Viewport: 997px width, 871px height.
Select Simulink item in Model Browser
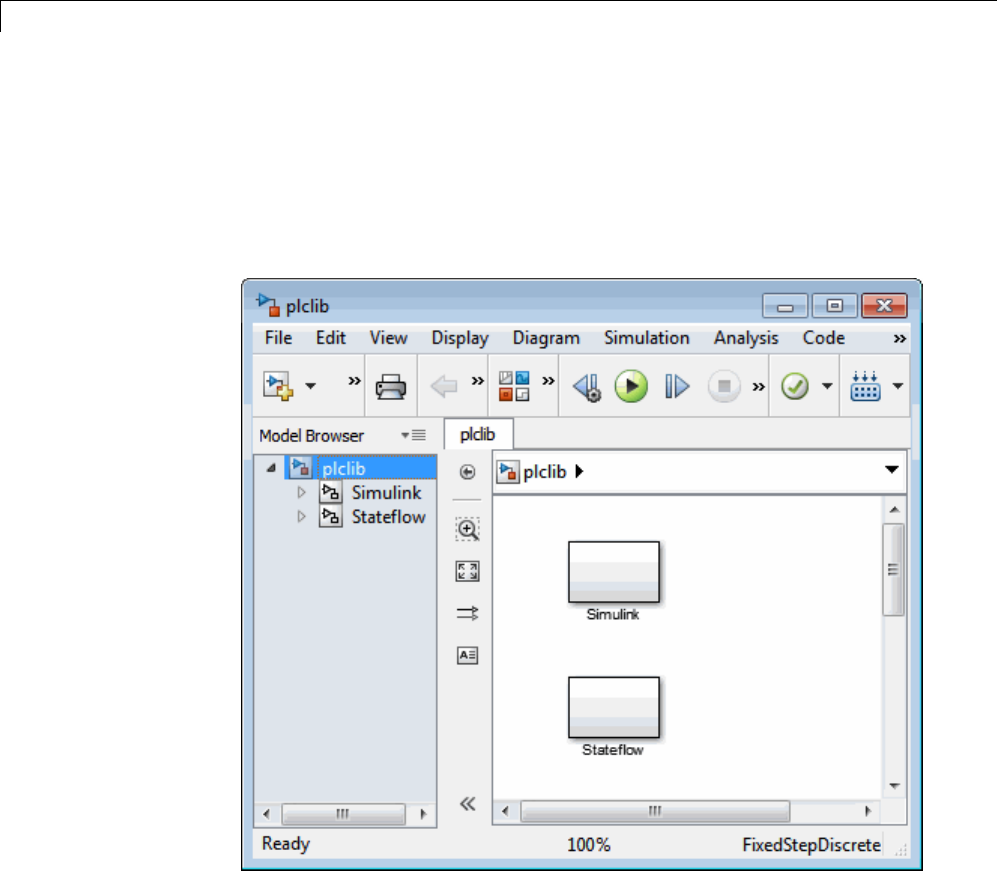click(387, 493)
